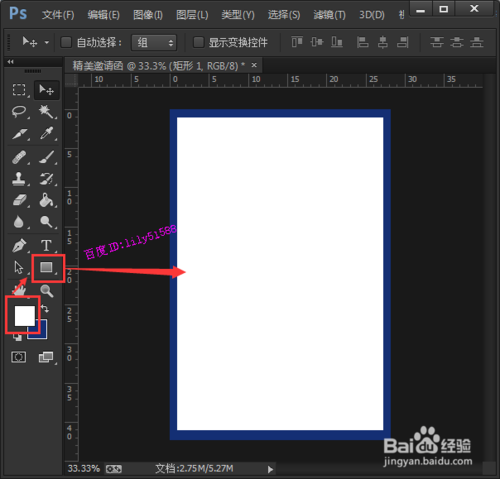Reset default foreground and background colors
Screen dimensions: 500x479
coord(17,337)
